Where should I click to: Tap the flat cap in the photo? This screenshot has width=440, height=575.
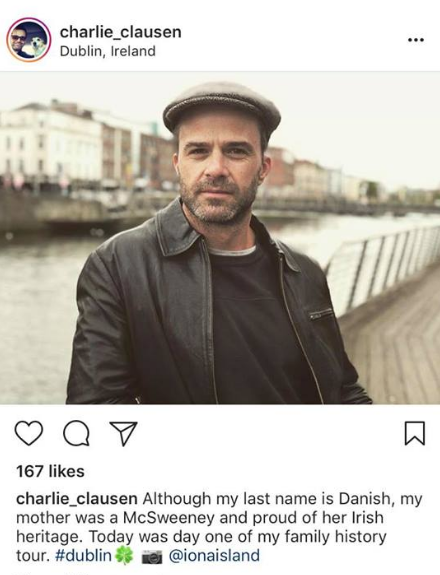pyautogui.click(x=222, y=106)
